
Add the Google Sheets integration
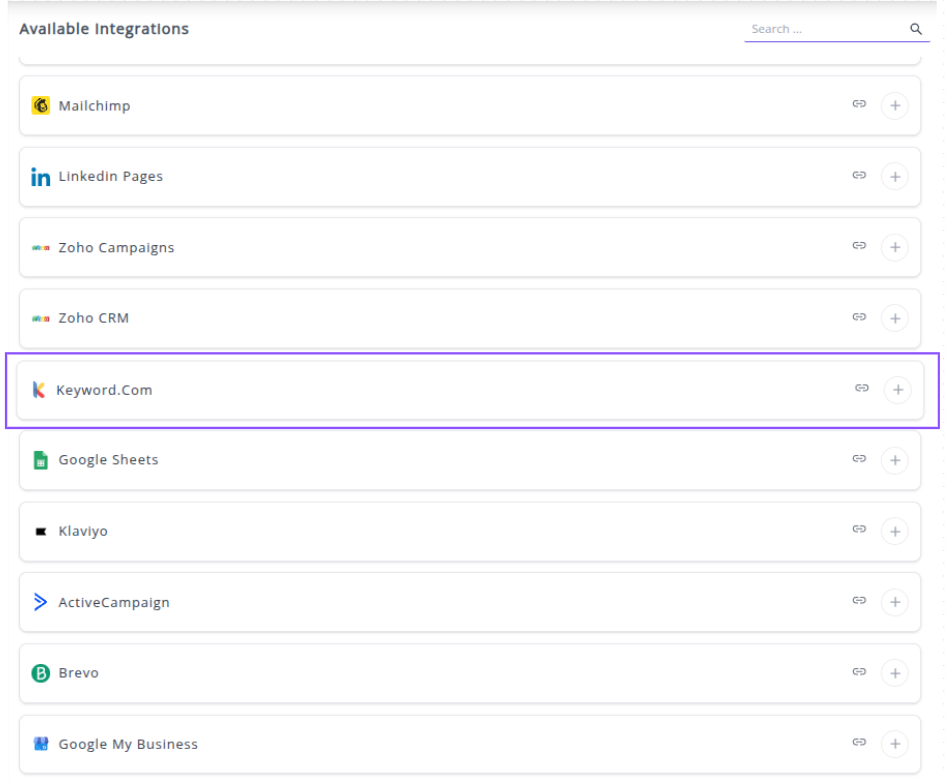(x=894, y=460)
